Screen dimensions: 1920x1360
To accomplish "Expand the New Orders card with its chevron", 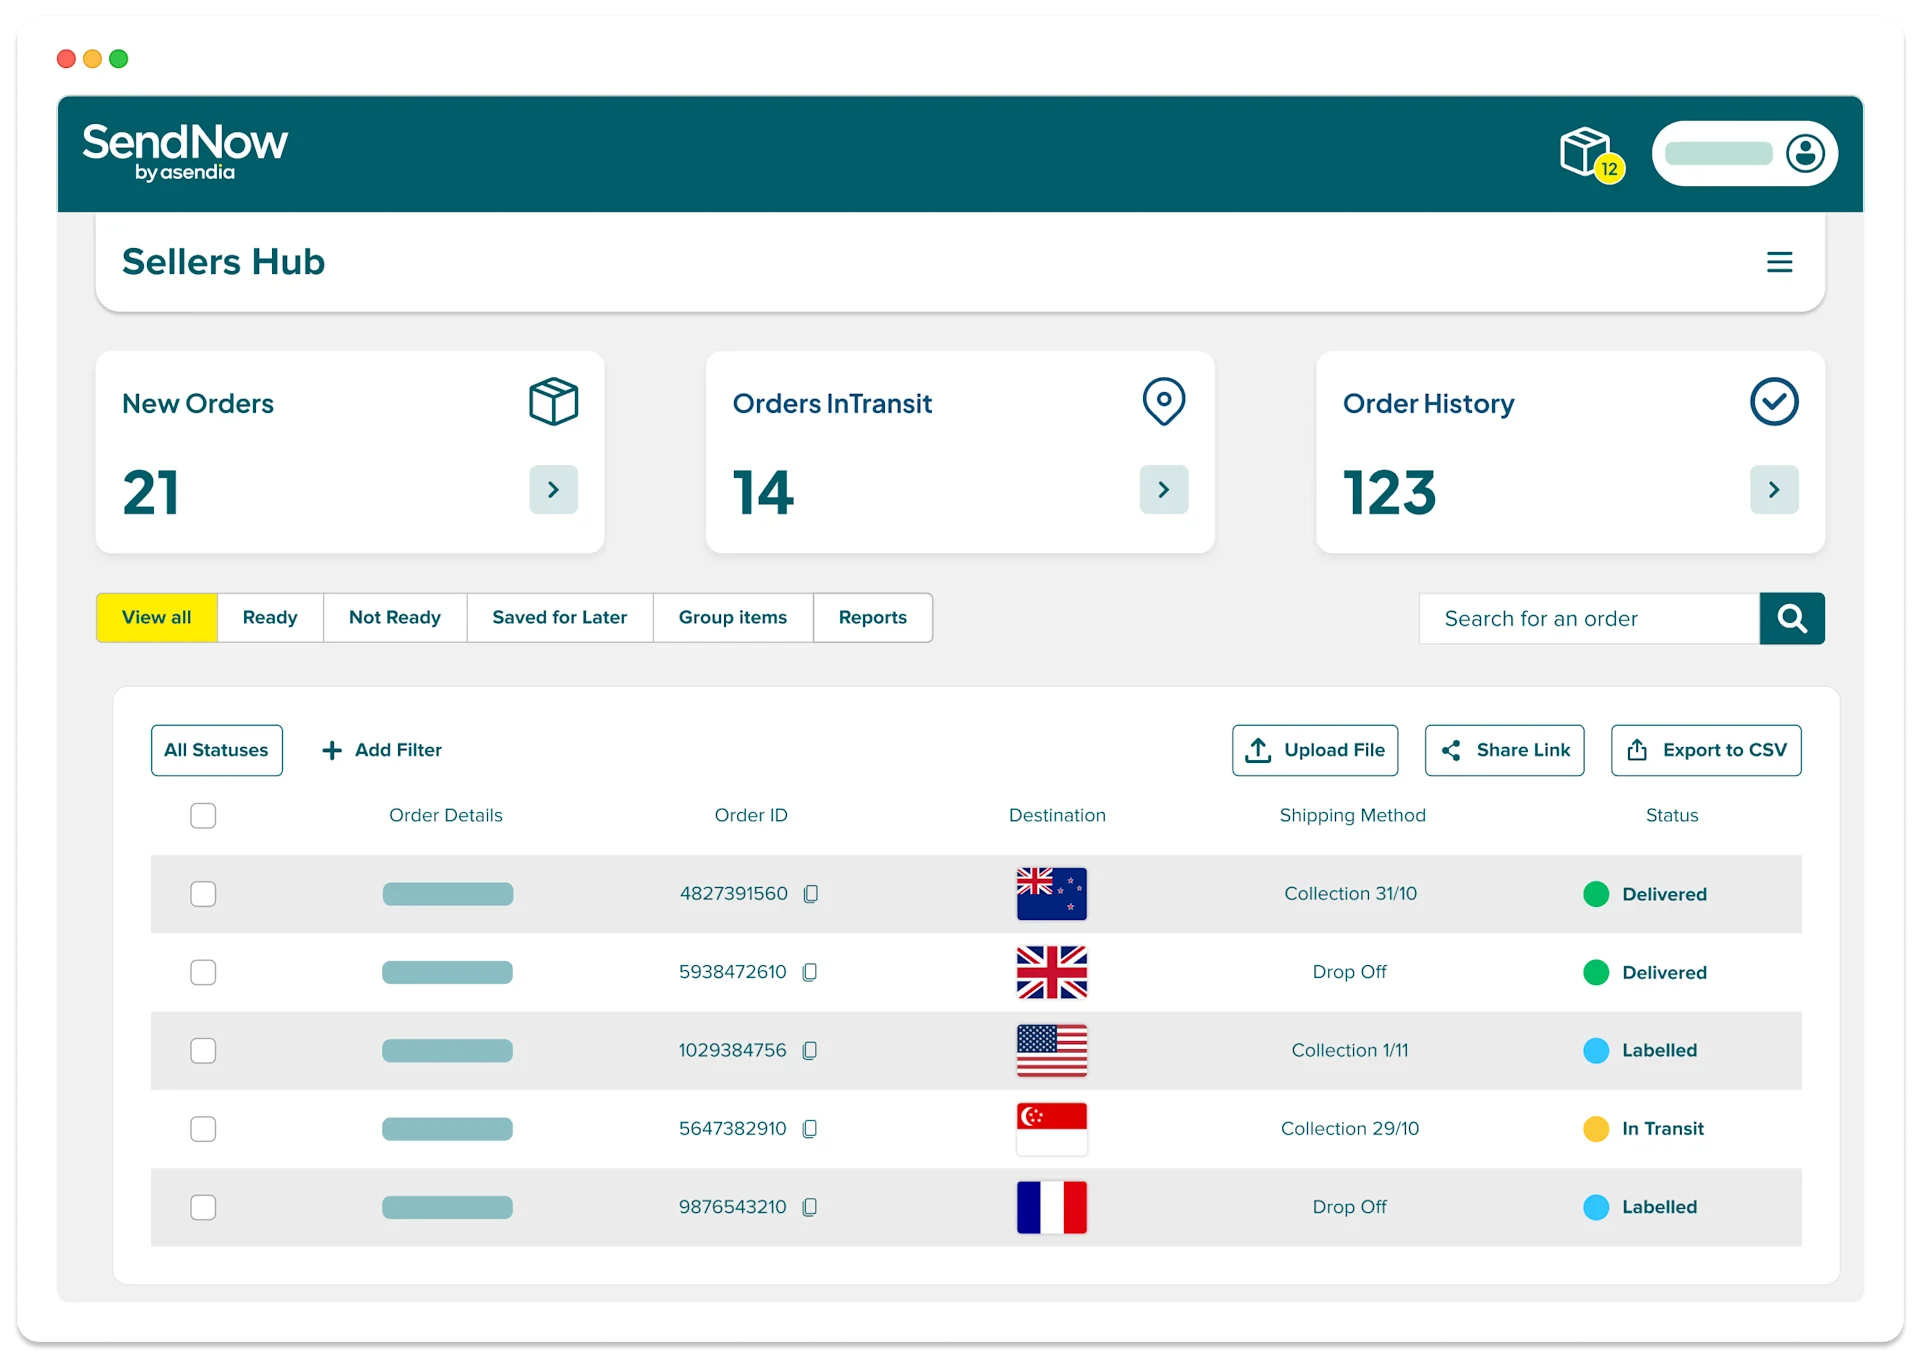I will pyautogui.click(x=553, y=489).
